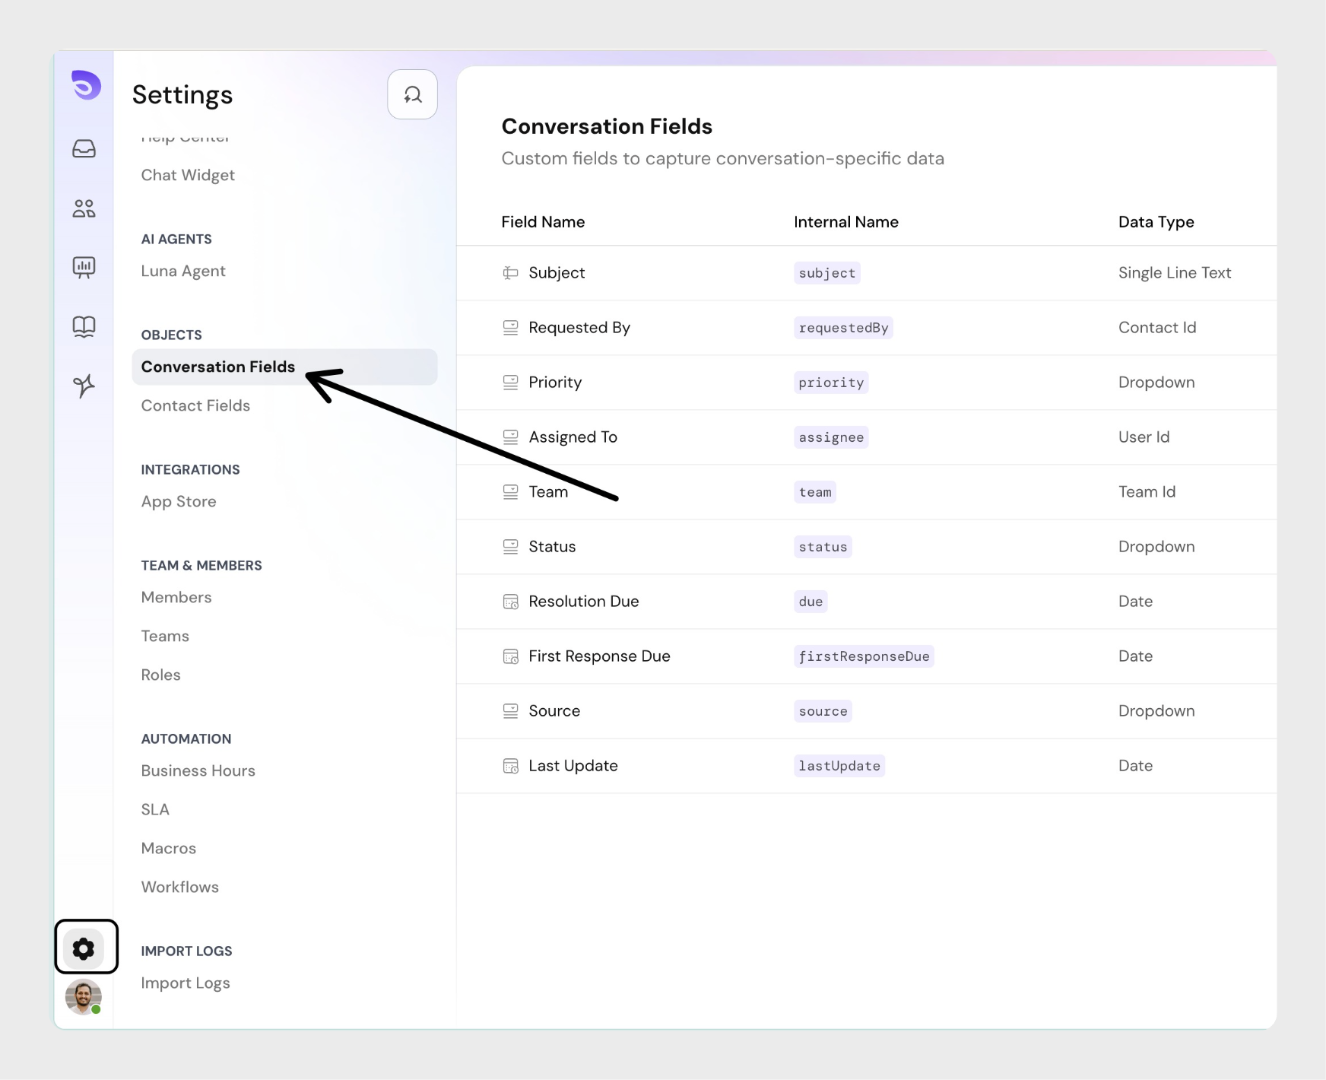Screen dimensions: 1326x1080
Task: Open user profile avatar
Action: (x=83, y=997)
